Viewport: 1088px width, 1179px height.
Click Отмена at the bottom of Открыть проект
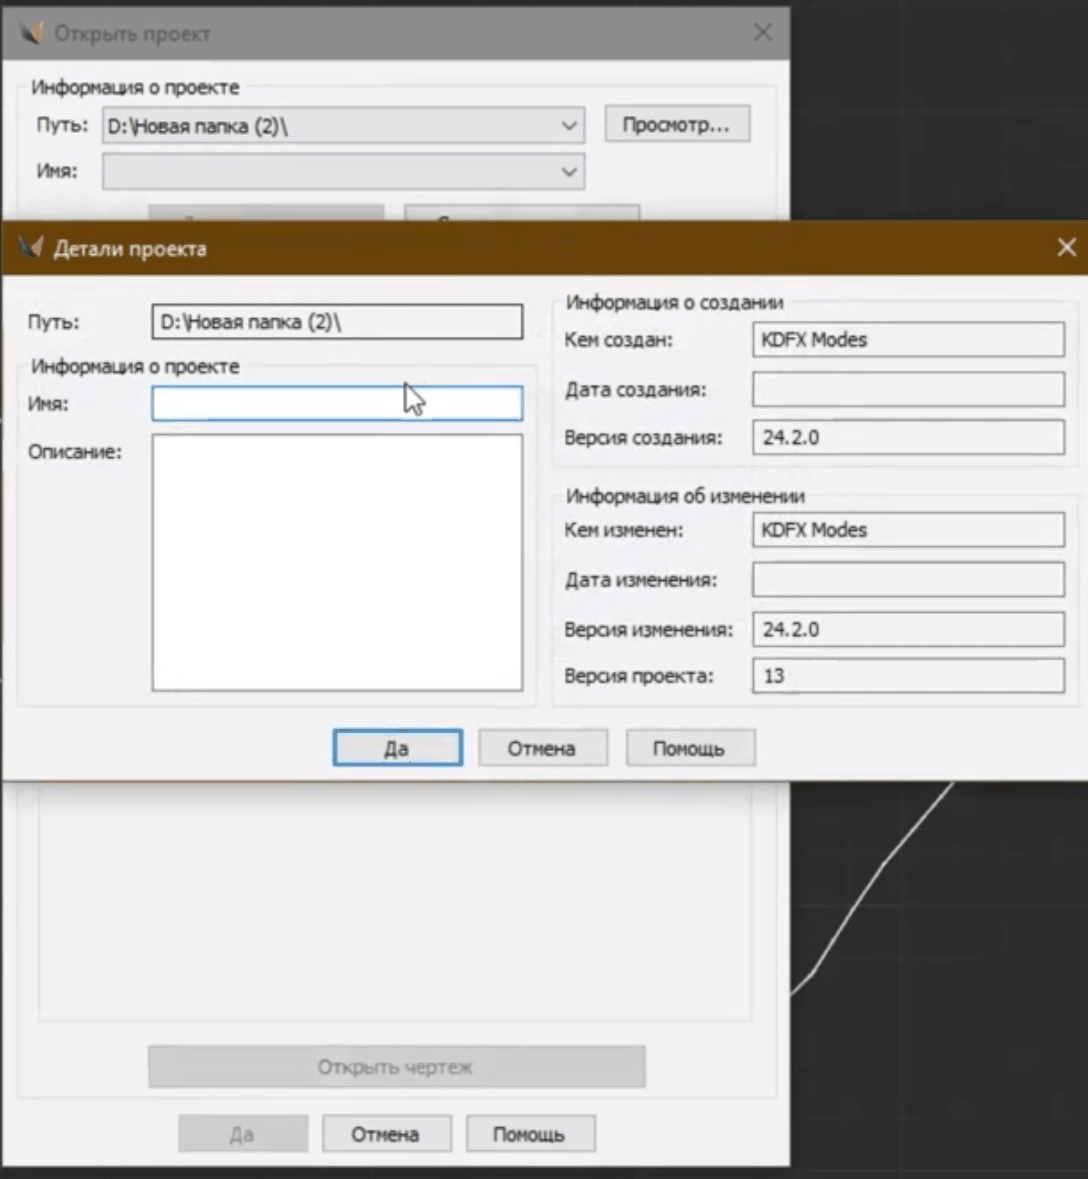pyautogui.click(x=385, y=1134)
